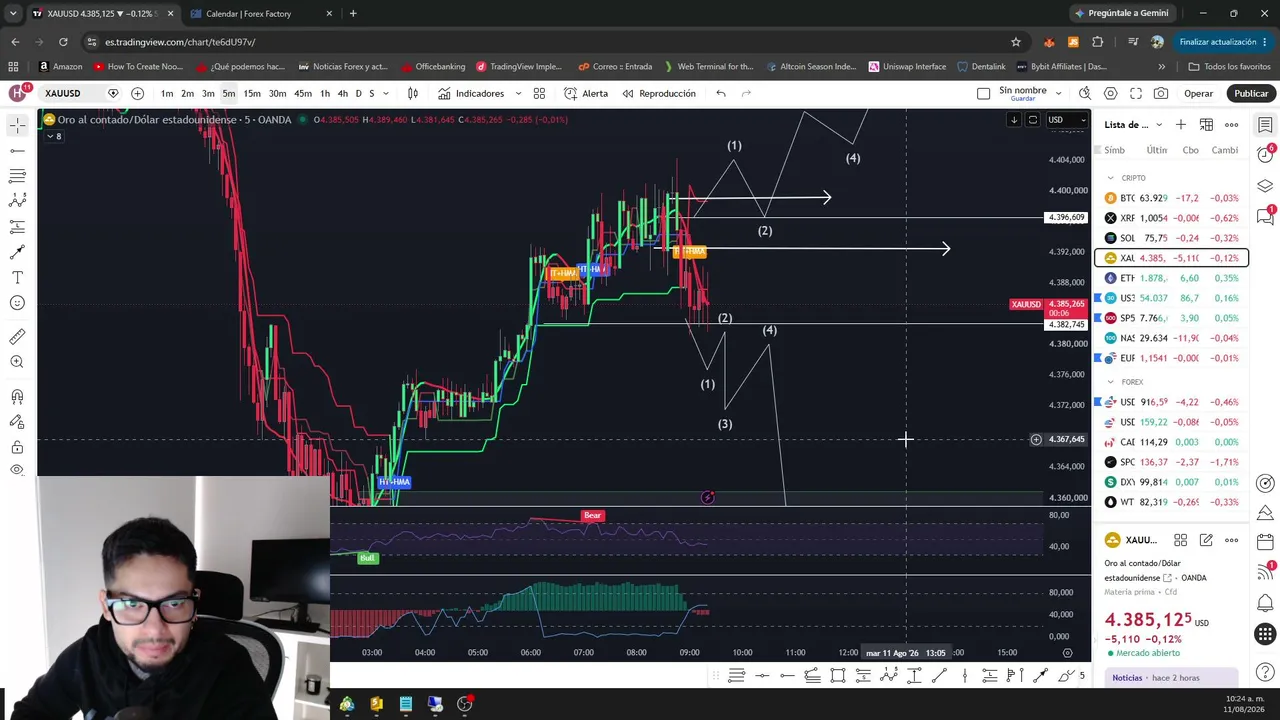Toggle magnet mode for drawings

click(17, 396)
